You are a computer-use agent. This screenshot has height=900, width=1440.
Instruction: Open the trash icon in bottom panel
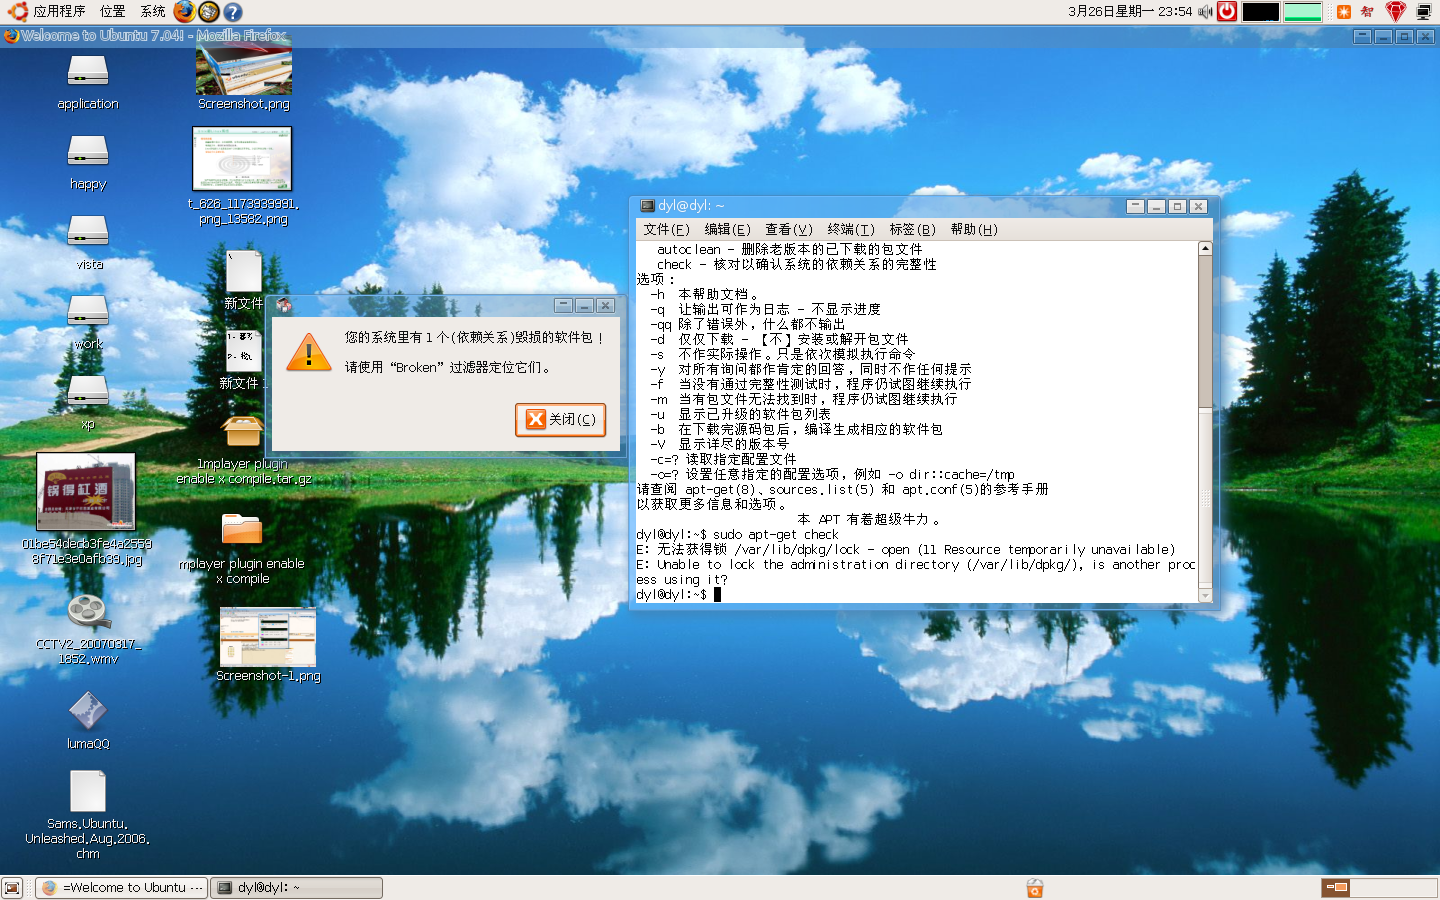point(1035,888)
